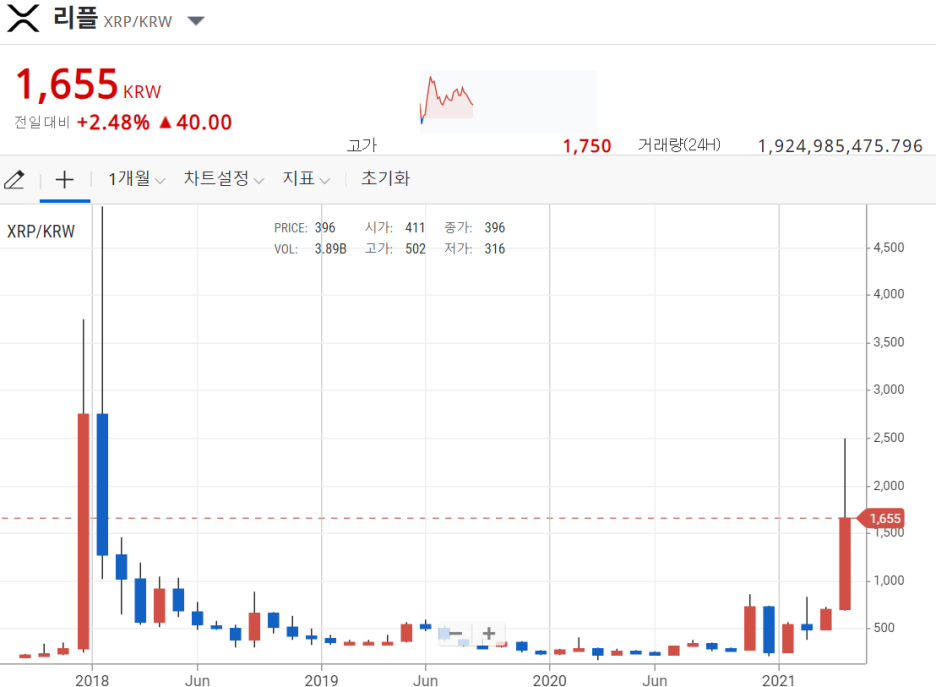This screenshot has width=936, height=687.
Task: Click the XRP/KRW chart label
Action: (41, 232)
